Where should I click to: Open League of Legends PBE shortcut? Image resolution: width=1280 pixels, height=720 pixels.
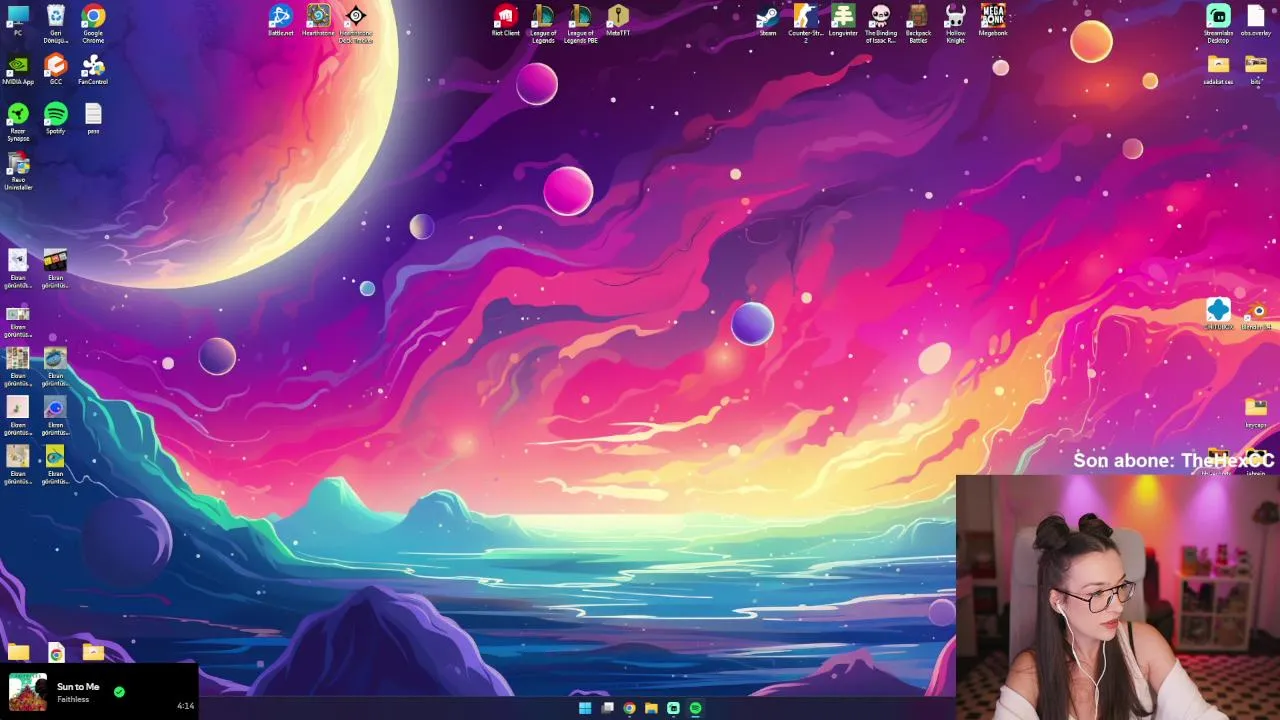[x=581, y=24]
